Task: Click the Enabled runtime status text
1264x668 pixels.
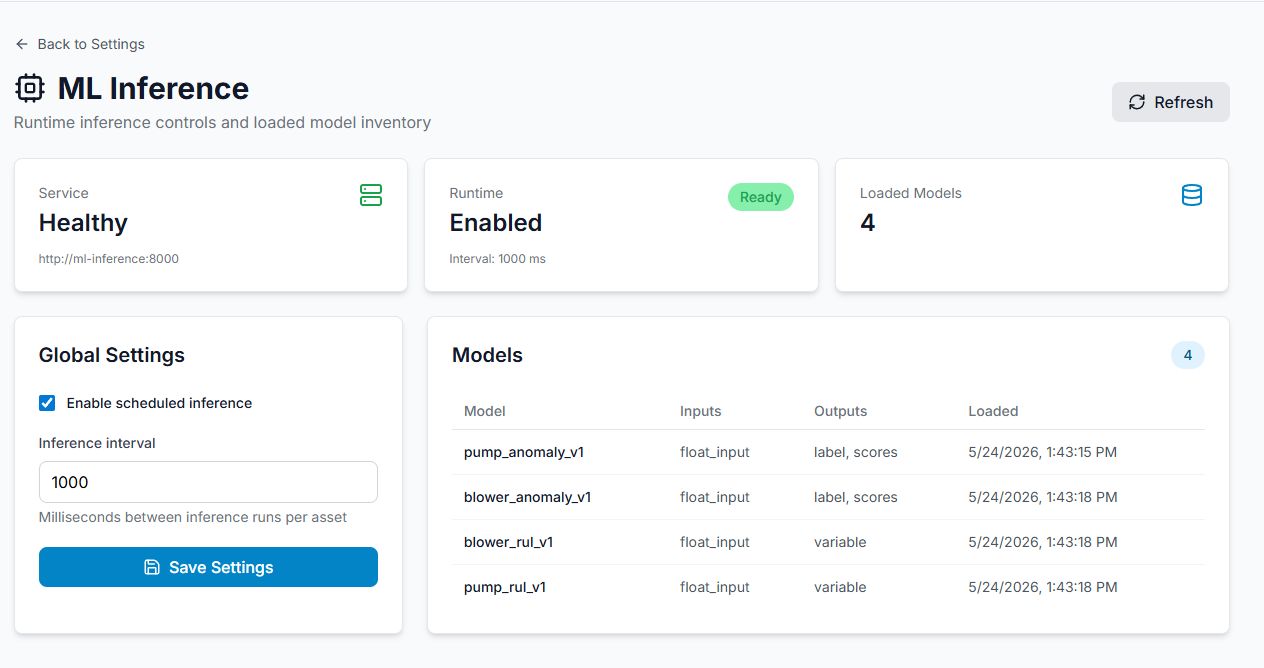Action: 496,222
